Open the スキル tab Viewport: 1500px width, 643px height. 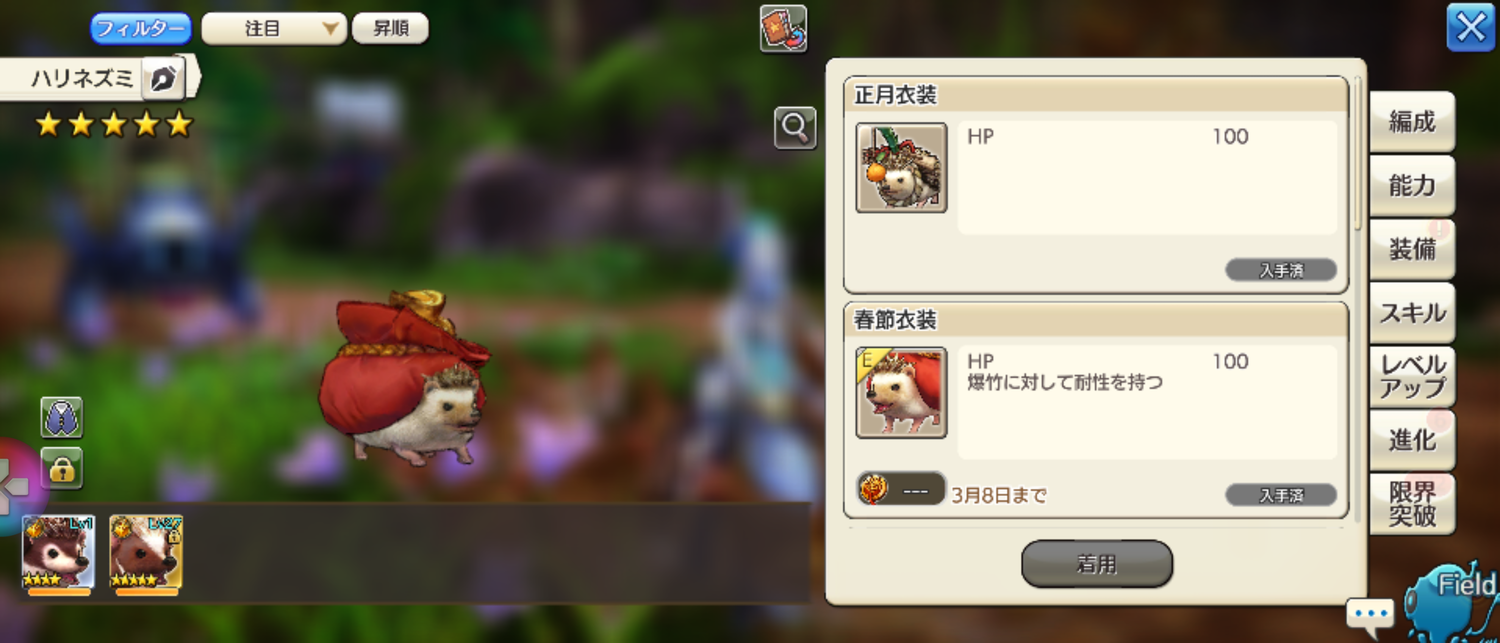tap(1411, 313)
